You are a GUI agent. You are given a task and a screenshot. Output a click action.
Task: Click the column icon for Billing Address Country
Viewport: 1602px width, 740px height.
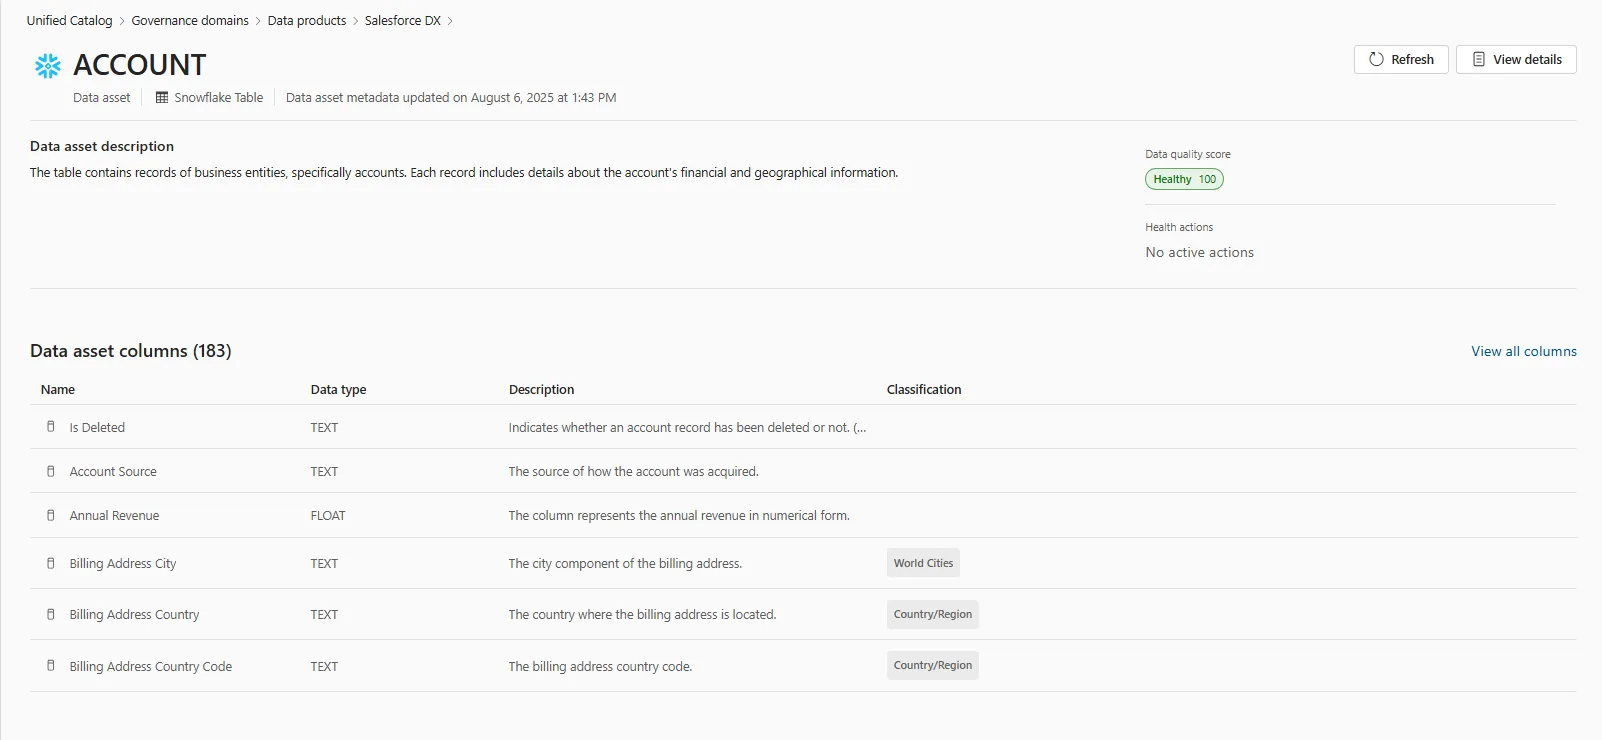click(51, 614)
